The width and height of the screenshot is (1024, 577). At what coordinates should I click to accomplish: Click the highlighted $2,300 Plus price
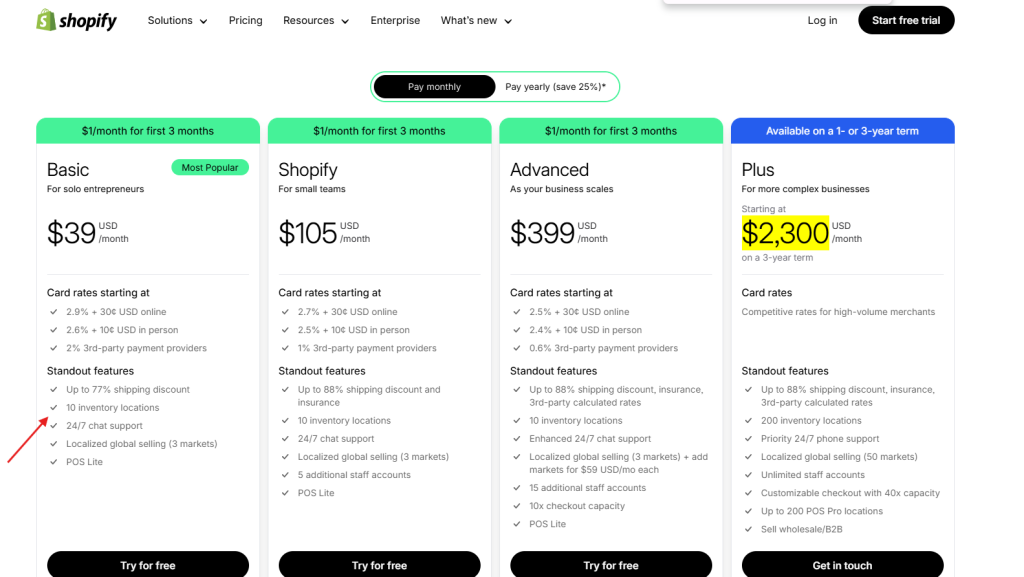click(x=785, y=233)
